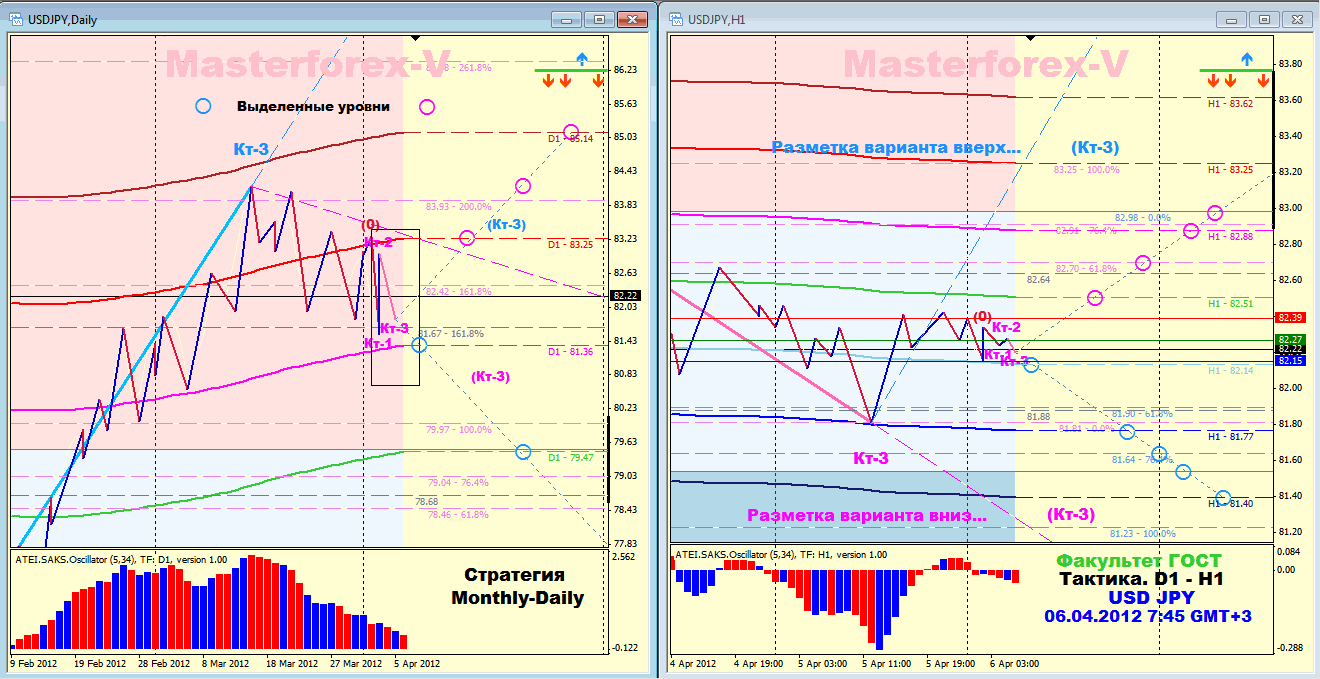Select the blue up arrow in H1 chart
This screenshot has height=679, width=1320.
point(1245,59)
